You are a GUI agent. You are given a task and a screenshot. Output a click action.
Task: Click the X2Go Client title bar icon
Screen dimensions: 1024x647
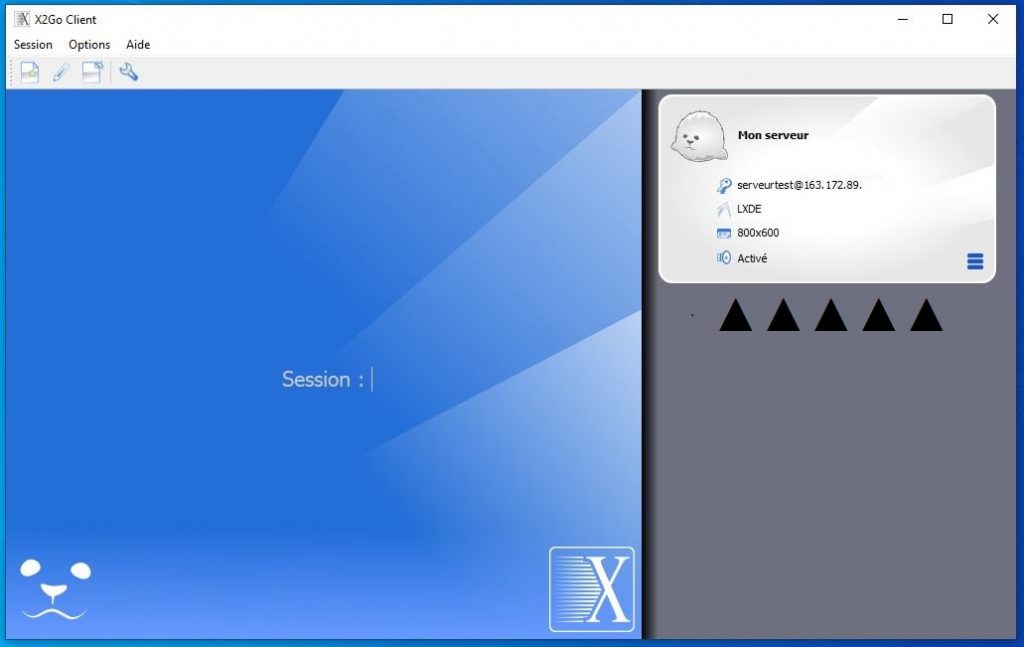click(22, 19)
